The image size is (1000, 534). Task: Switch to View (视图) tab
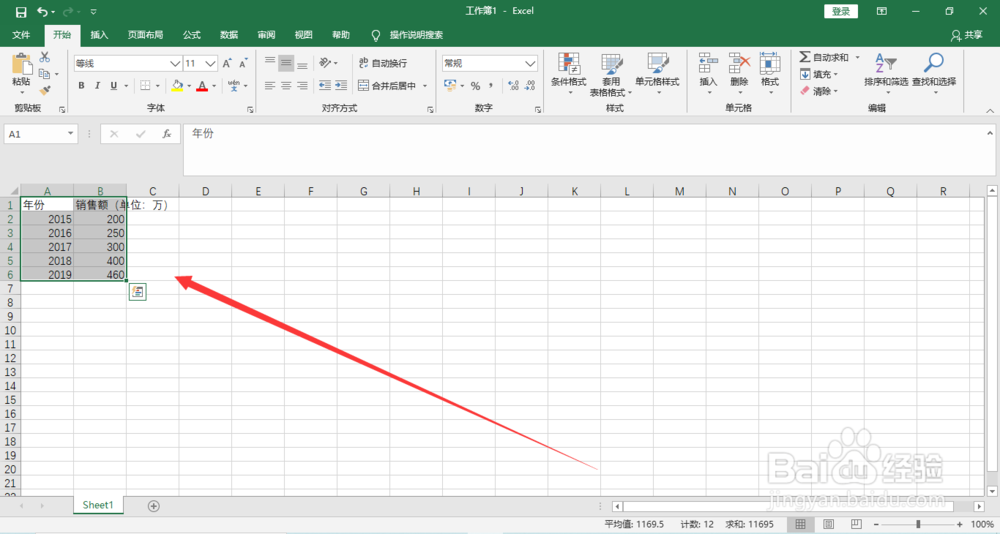(x=304, y=35)
